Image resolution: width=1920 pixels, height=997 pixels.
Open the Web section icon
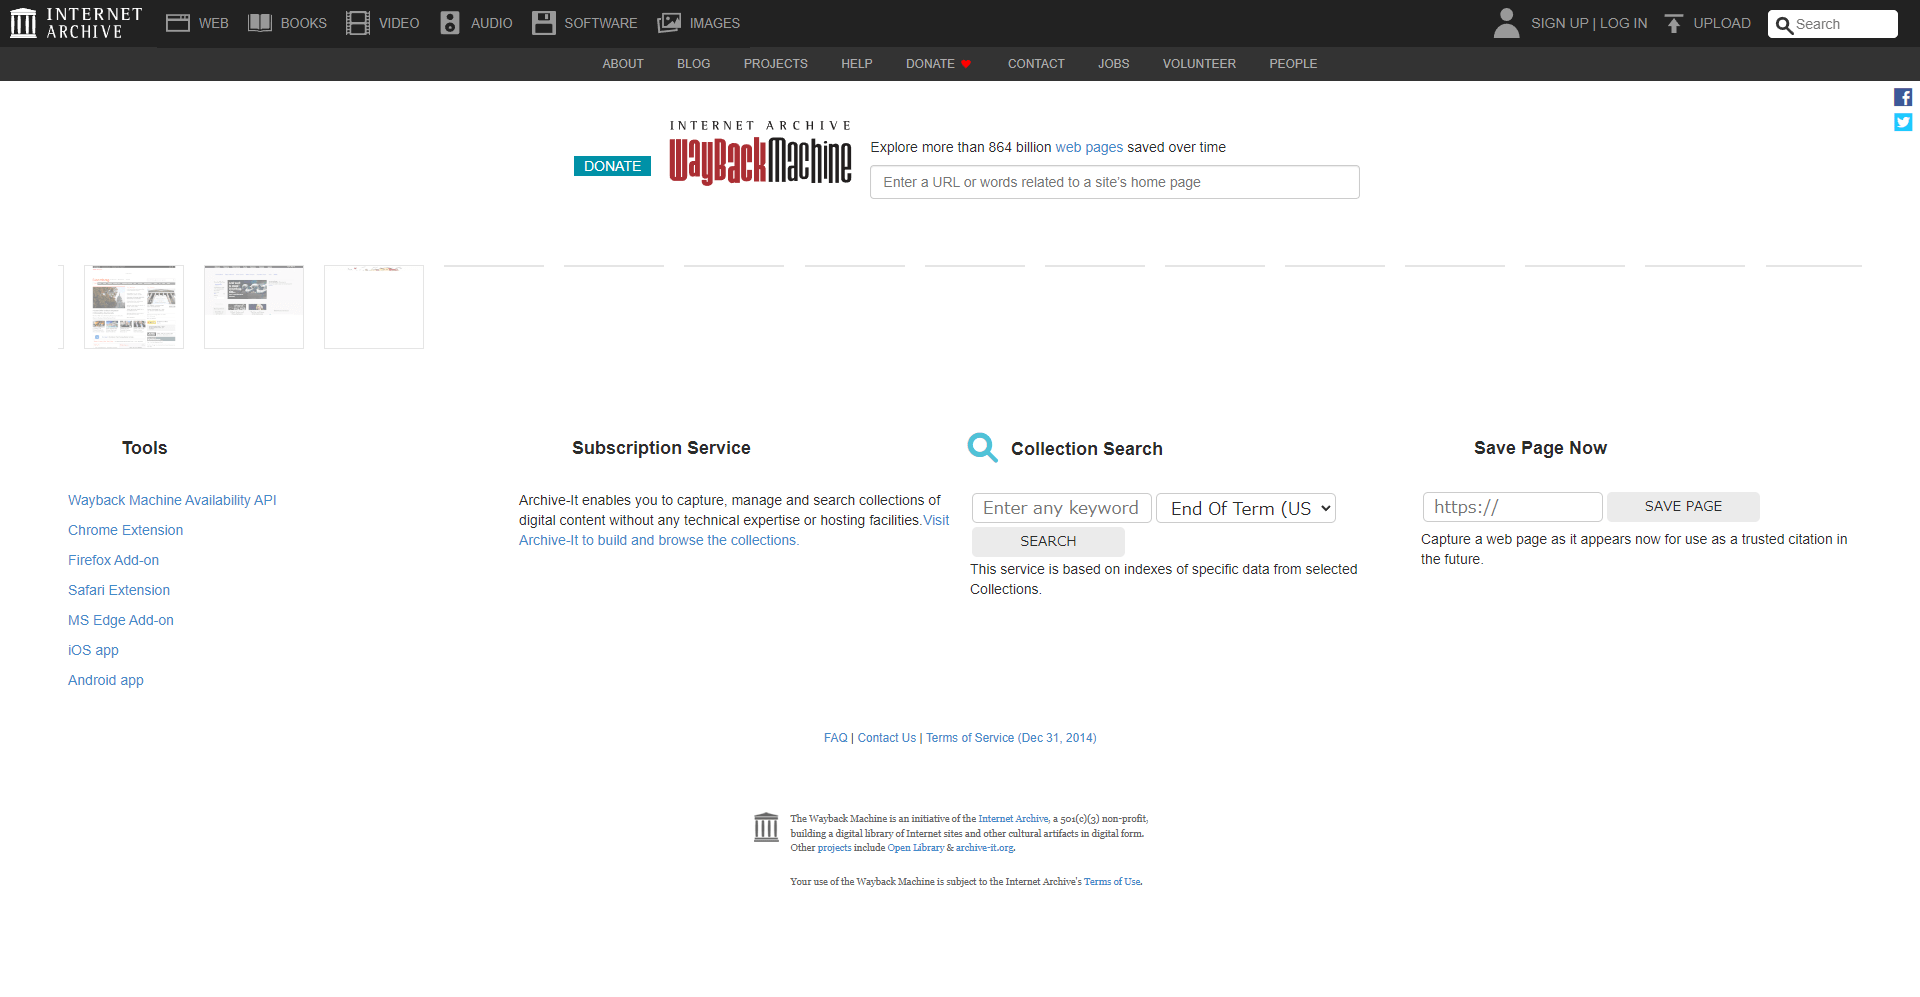[x=178, y=23]
